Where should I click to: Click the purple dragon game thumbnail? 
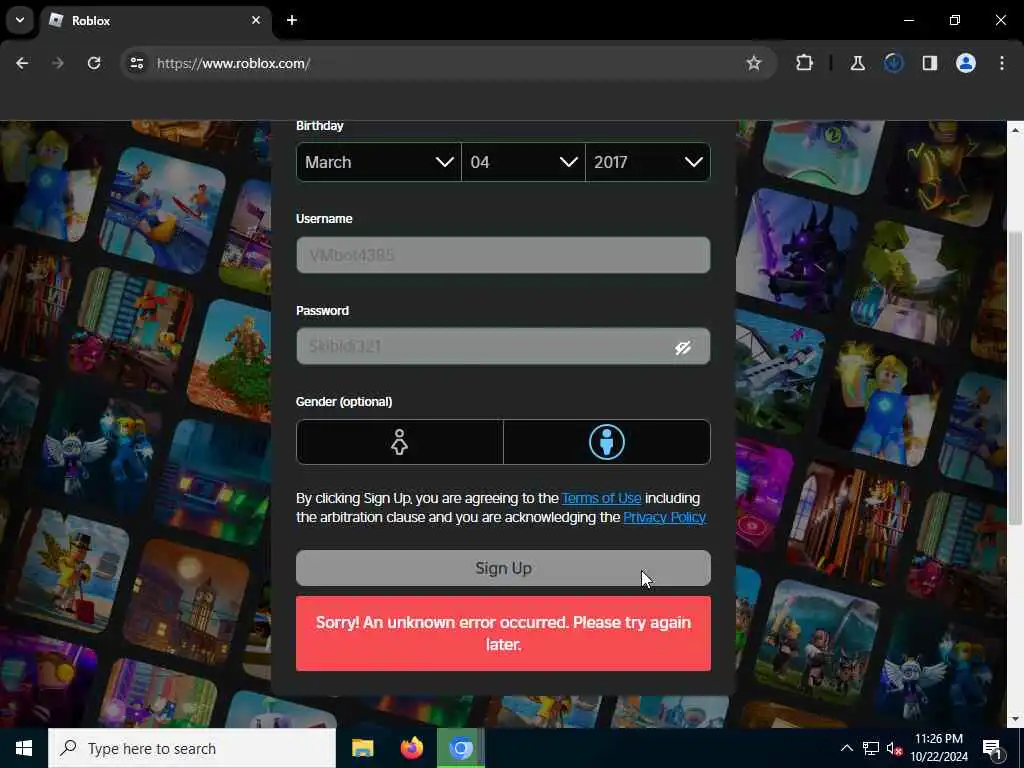coord(796,251)
